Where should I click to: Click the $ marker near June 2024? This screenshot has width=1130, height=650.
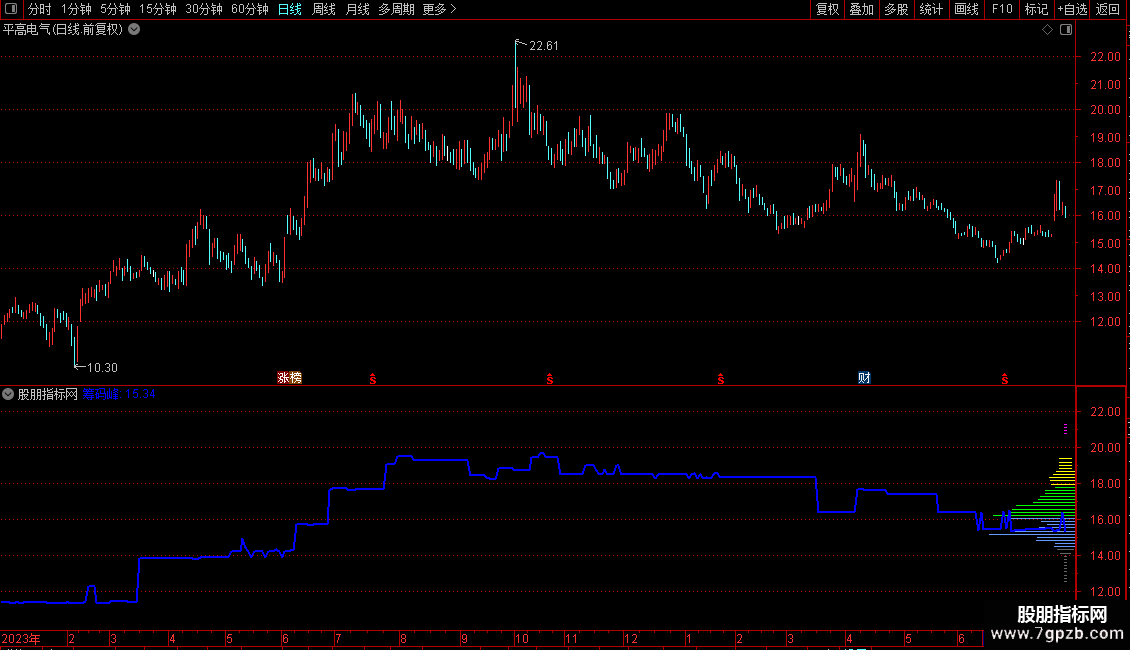[1005, 379]
